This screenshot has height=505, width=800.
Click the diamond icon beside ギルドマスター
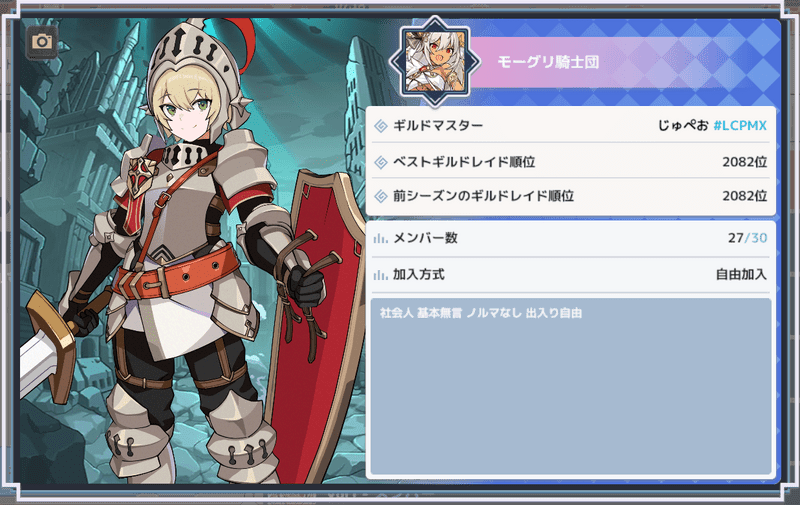point(381,126)
